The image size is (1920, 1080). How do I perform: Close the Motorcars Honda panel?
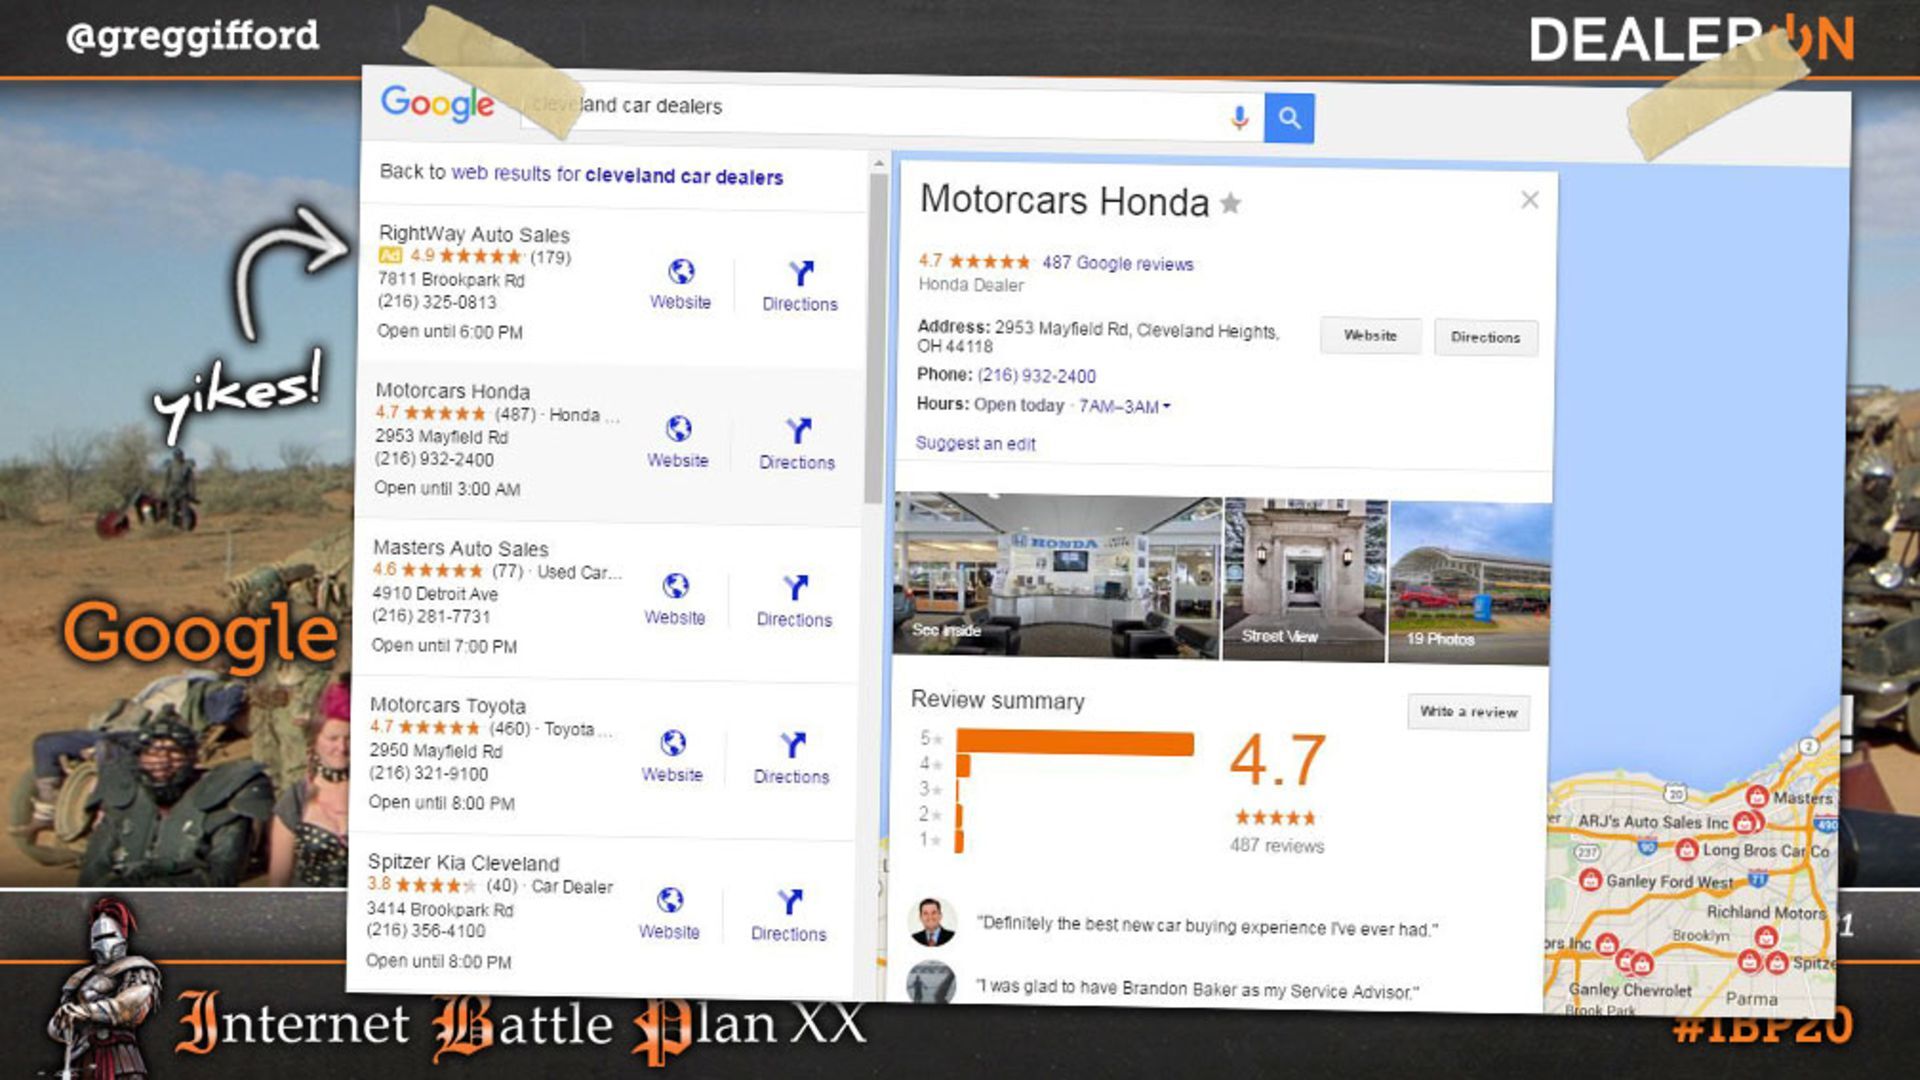[x=1529, y=200]
